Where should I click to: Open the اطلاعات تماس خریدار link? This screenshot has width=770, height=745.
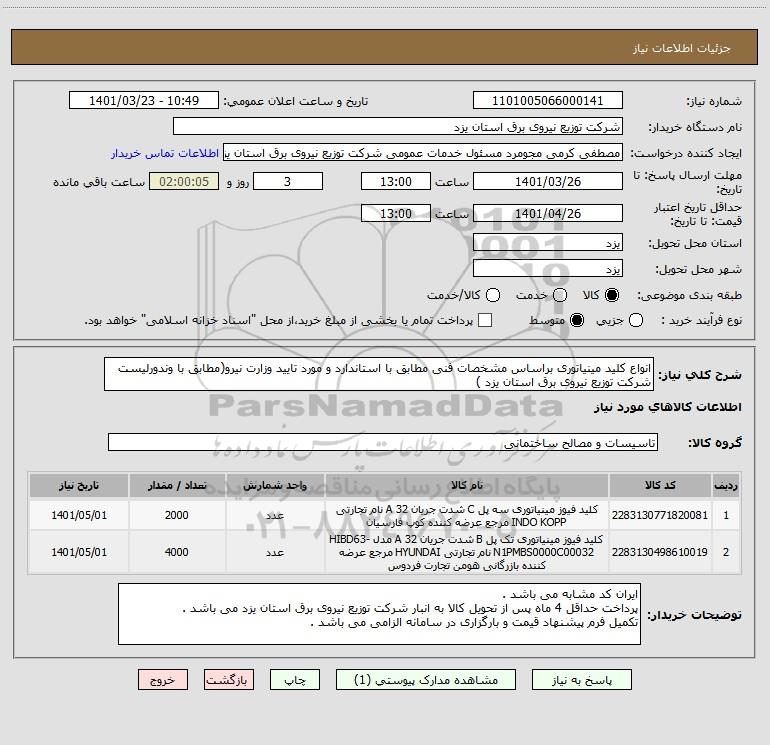165,153
